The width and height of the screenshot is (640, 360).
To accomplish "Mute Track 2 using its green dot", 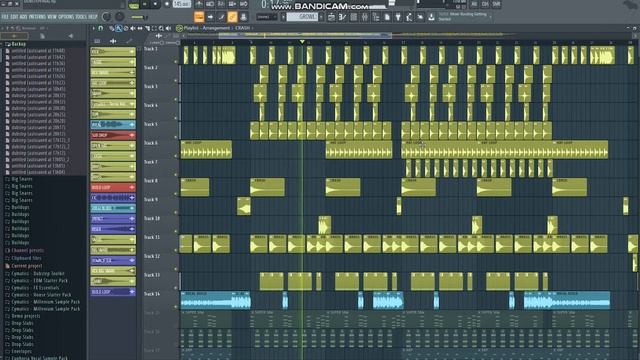I will point(176,80).
